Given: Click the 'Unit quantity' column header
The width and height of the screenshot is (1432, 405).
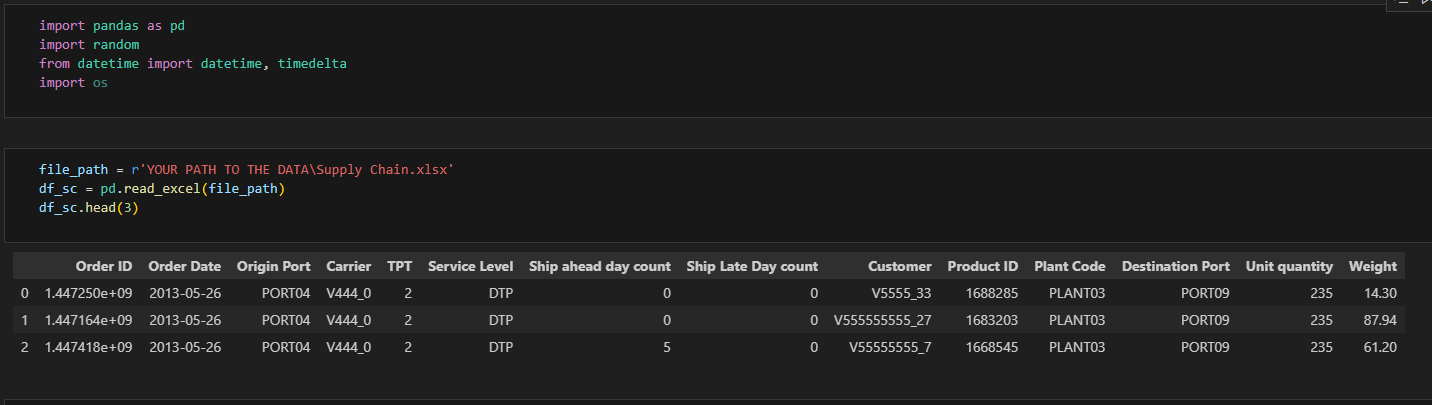Looking at the screenshot, I should pyautogui.click(x=1289, y=266).
